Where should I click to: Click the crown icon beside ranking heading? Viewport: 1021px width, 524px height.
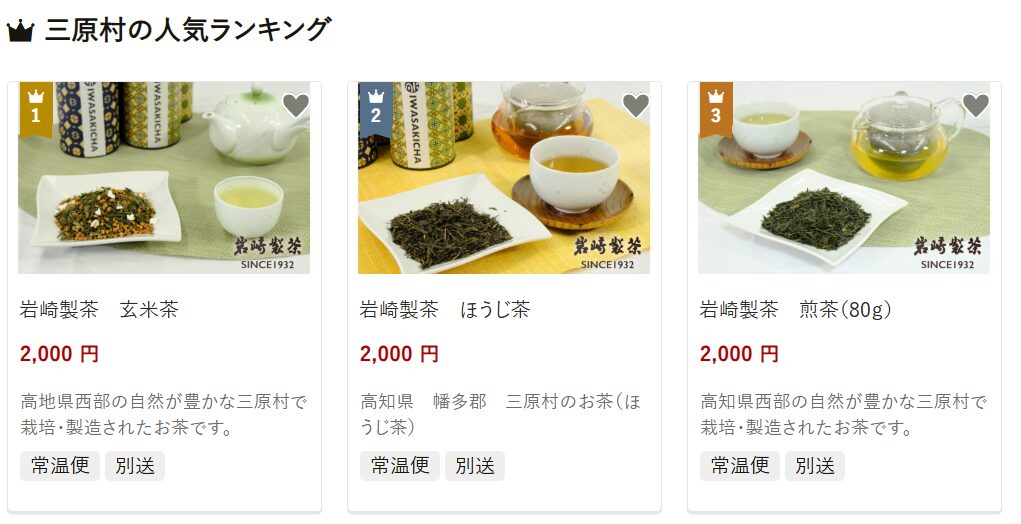pyautogui.click(x=20, y=31)
